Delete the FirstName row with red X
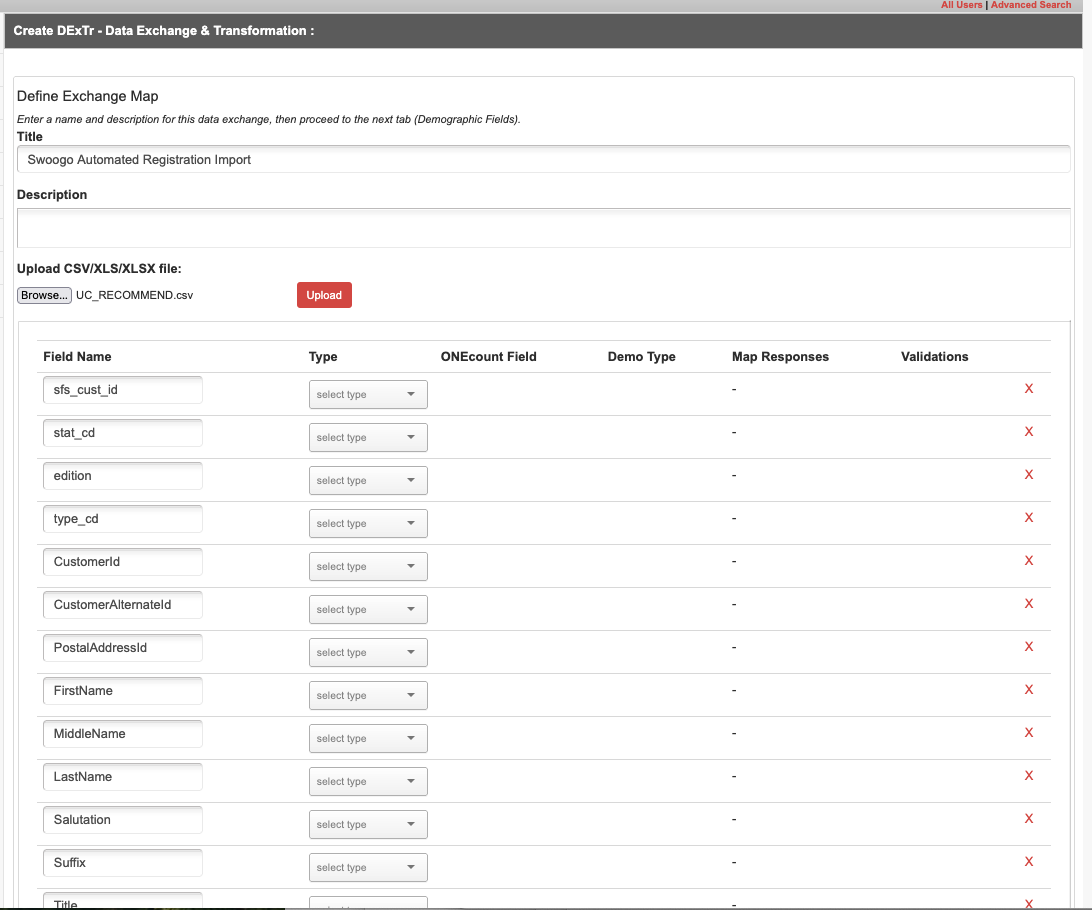Screen dimensions: 1092x910 [x=1029, y=689]
